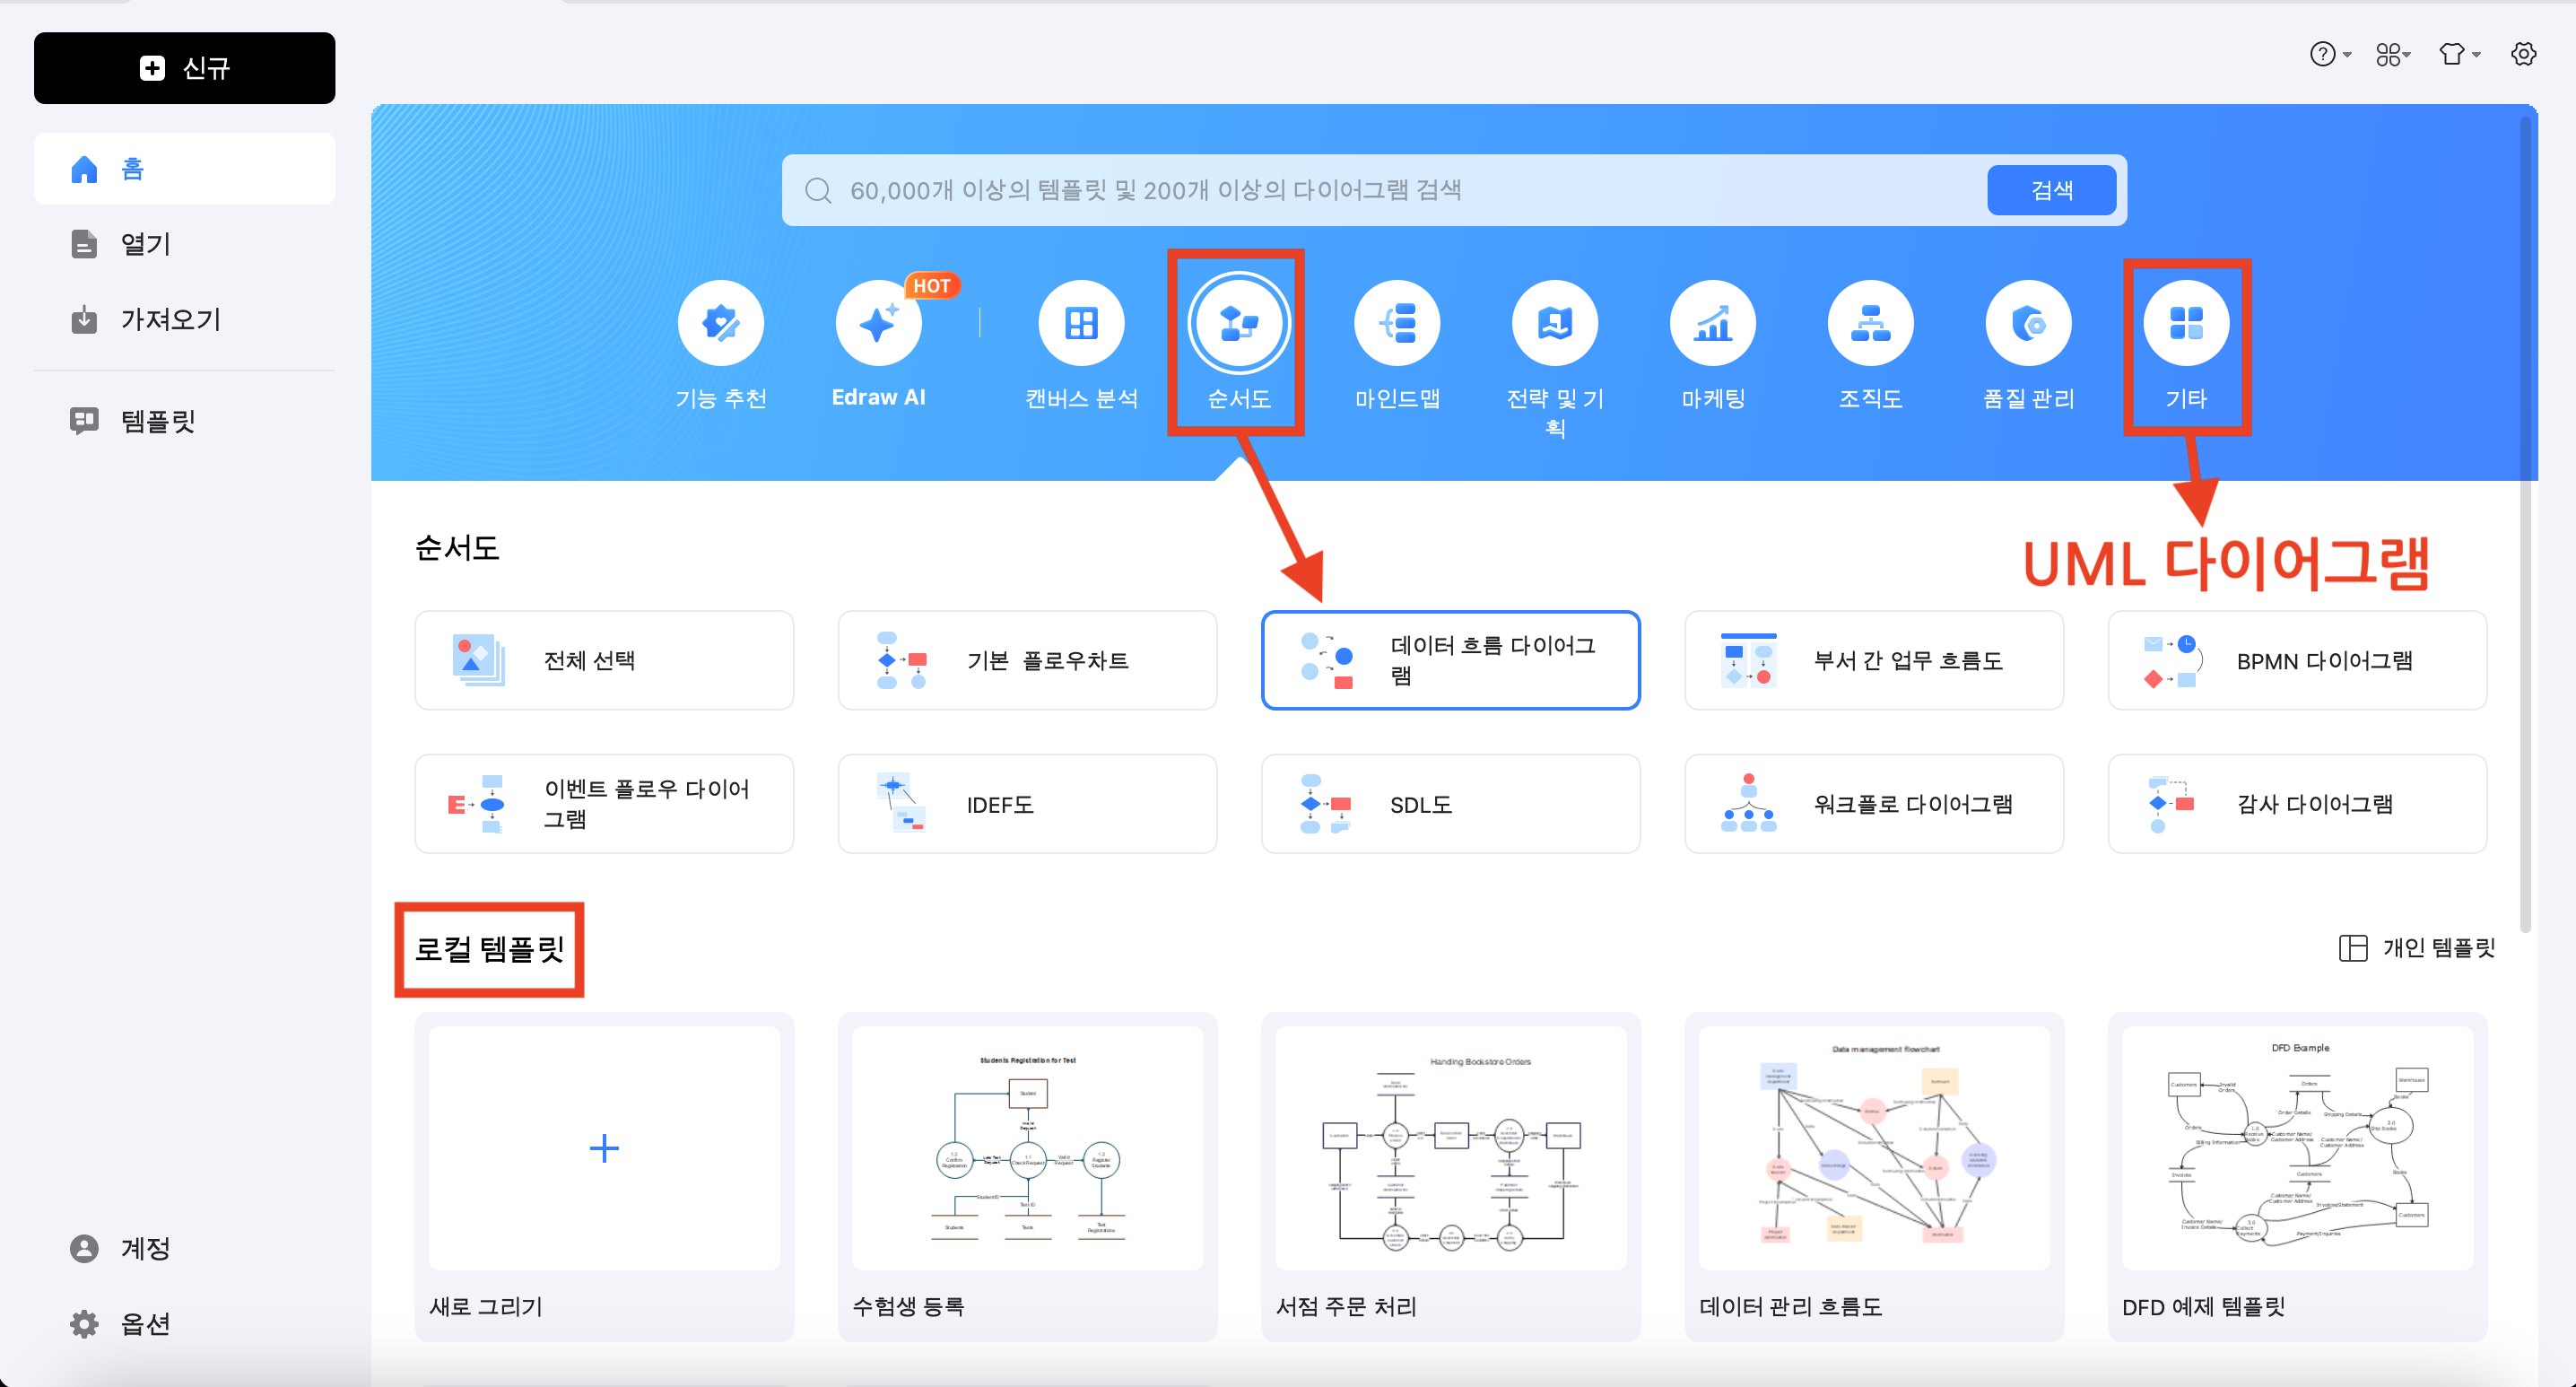The height and width of the screenshot is (1387, 2576).
Task: Select the 전략 및 기획 category icon
Action: [1555, 323]
